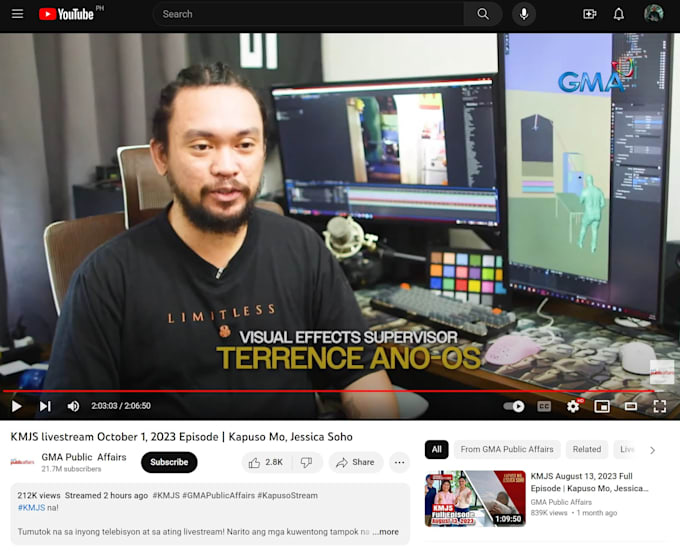
Task: Open the KMJS August 13 video thumbnail
Action: coord(475,499)
